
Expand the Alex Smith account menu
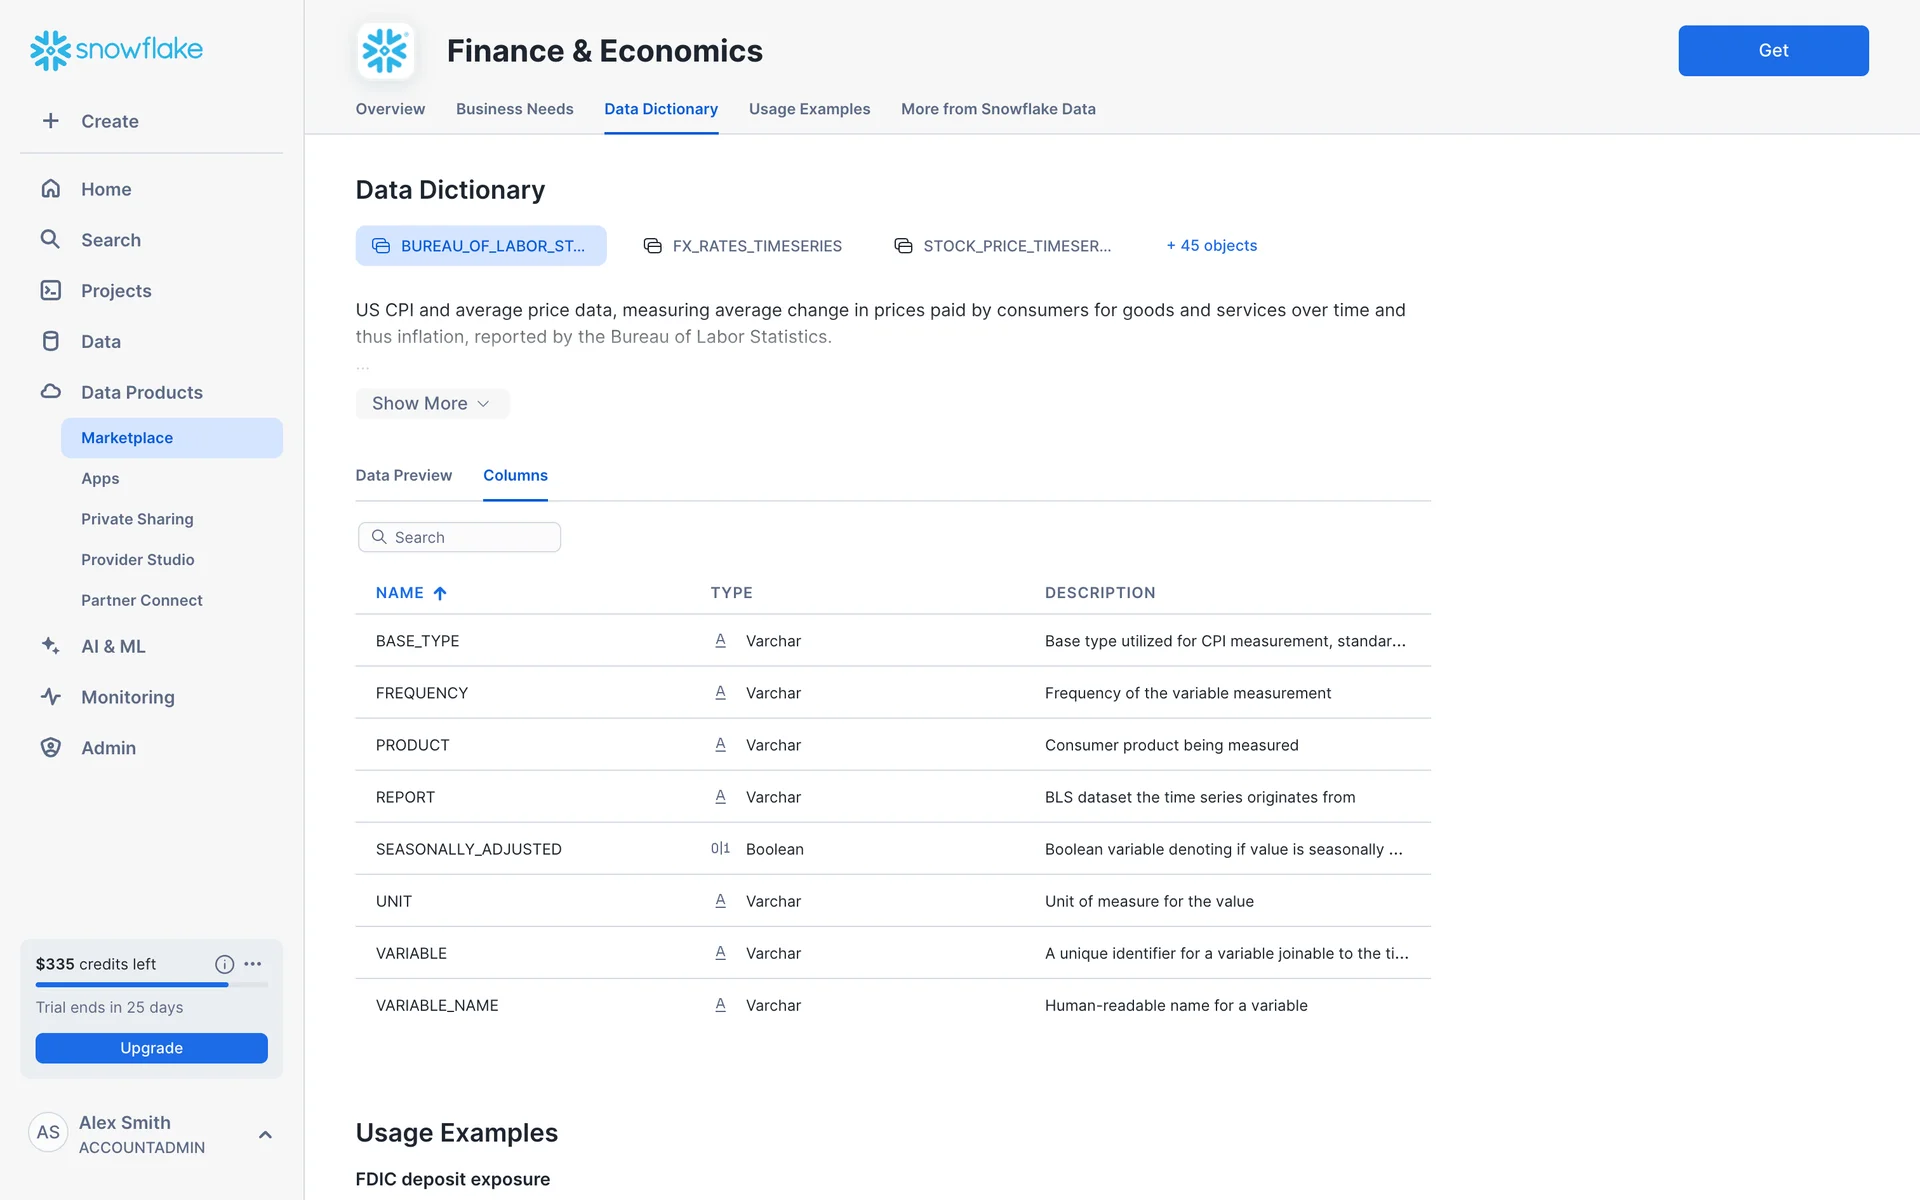click(265, 1134)
